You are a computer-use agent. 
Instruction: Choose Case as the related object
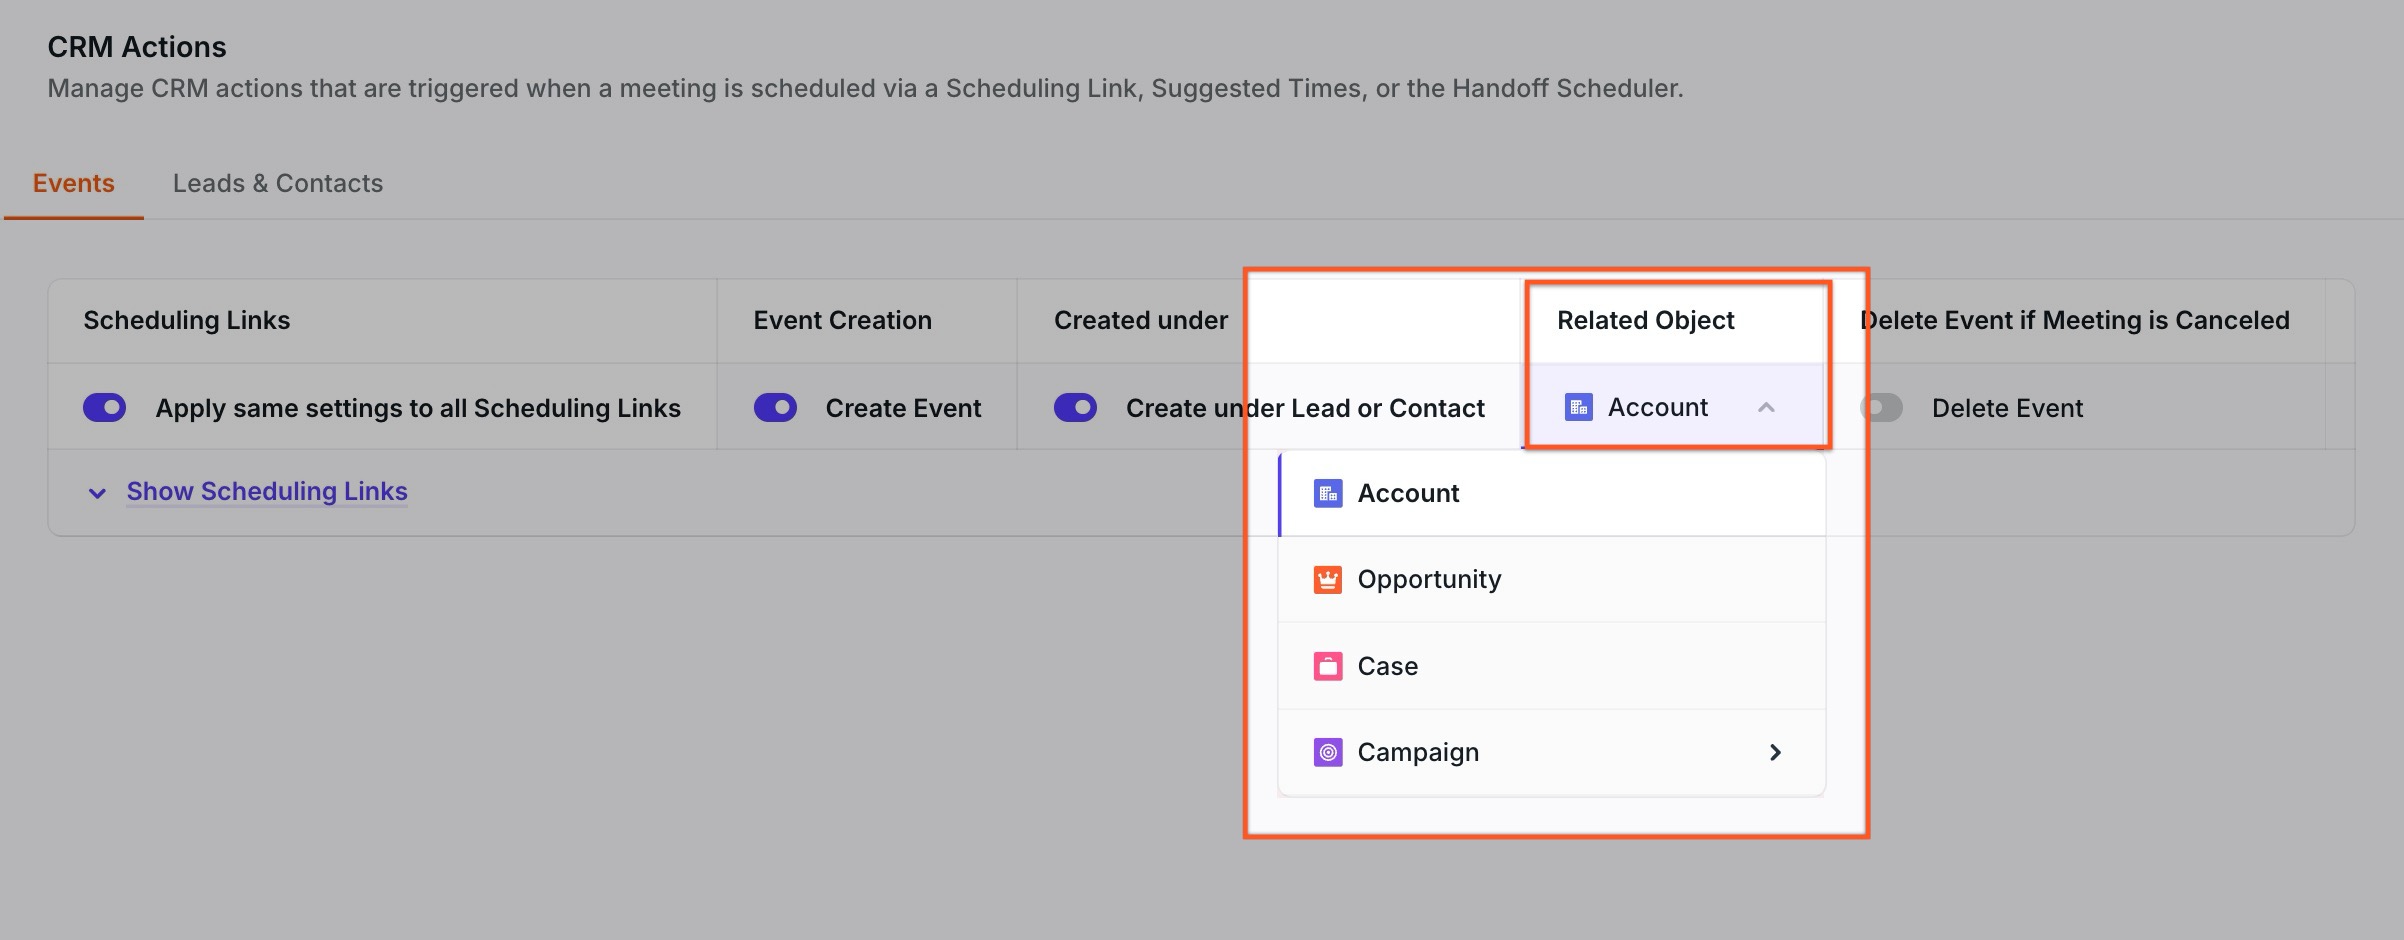click(x=1387, y=666)
